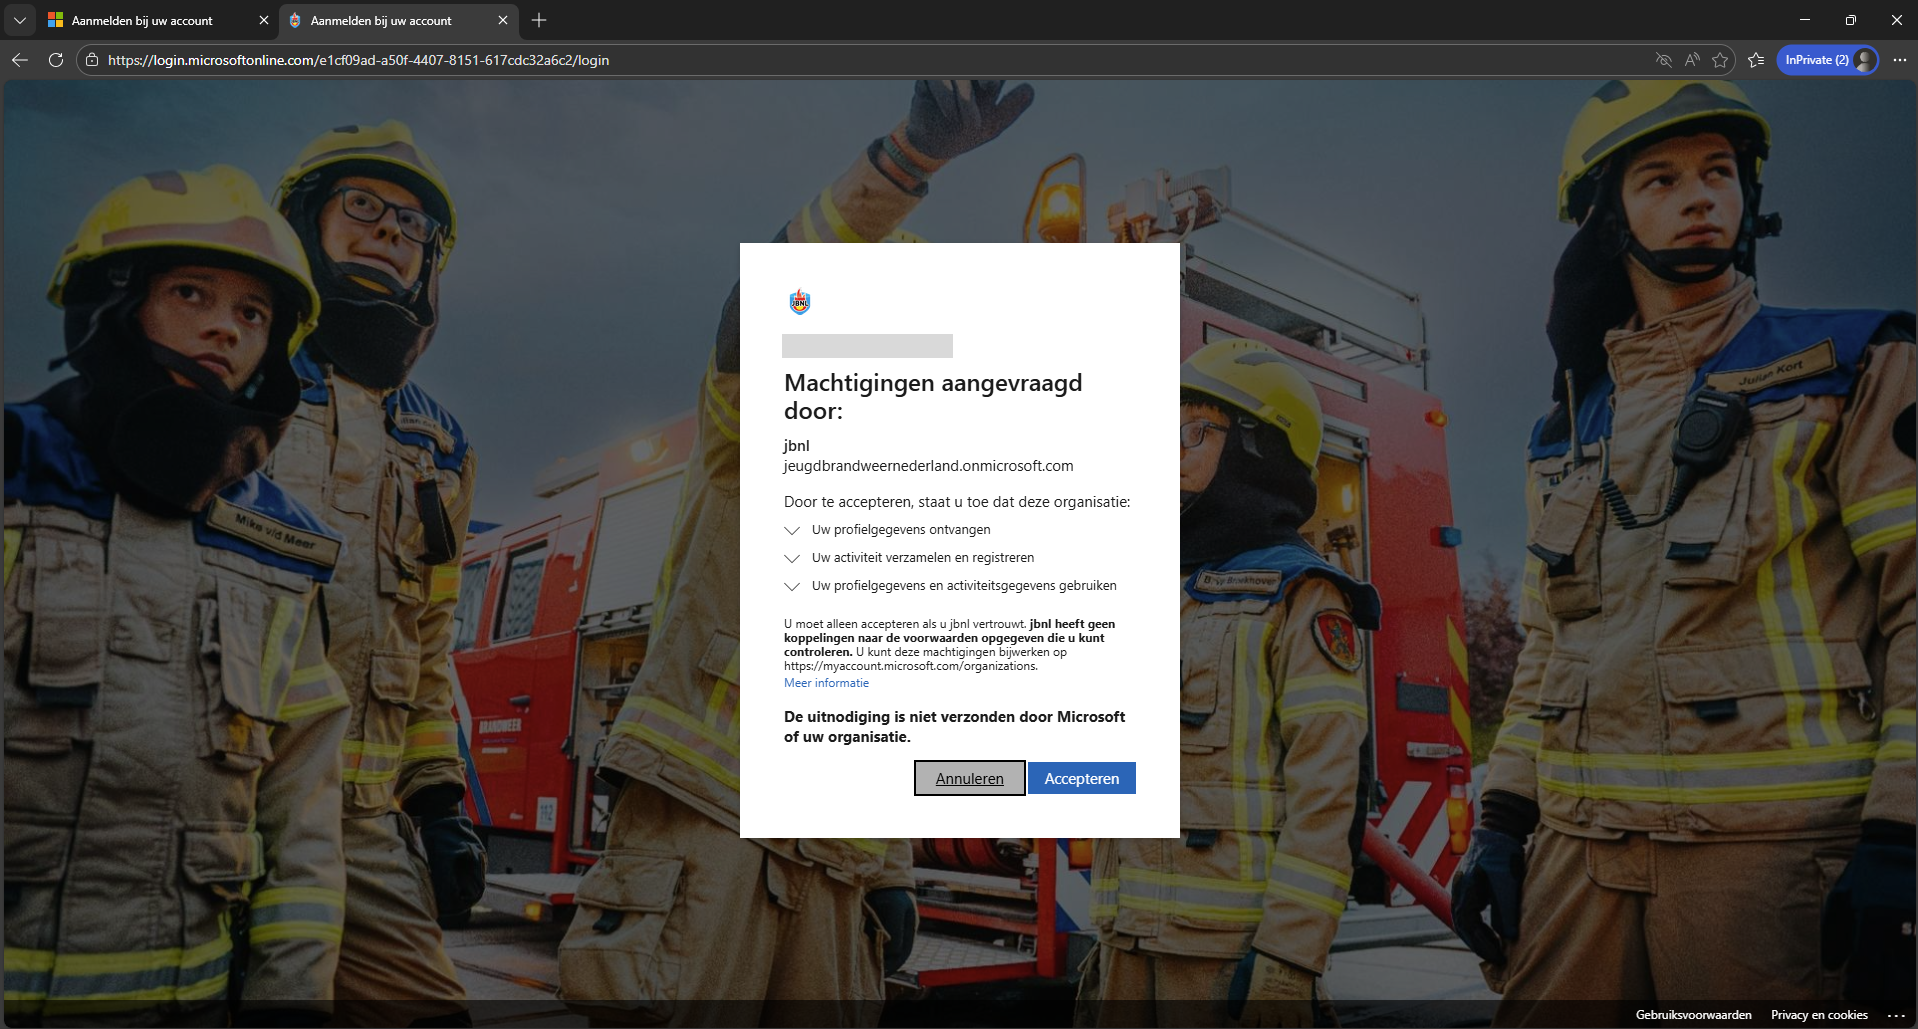Activate Read aloud icon in address bar
Viewport: 1918px width, 1029px height.
(1692, 60)
